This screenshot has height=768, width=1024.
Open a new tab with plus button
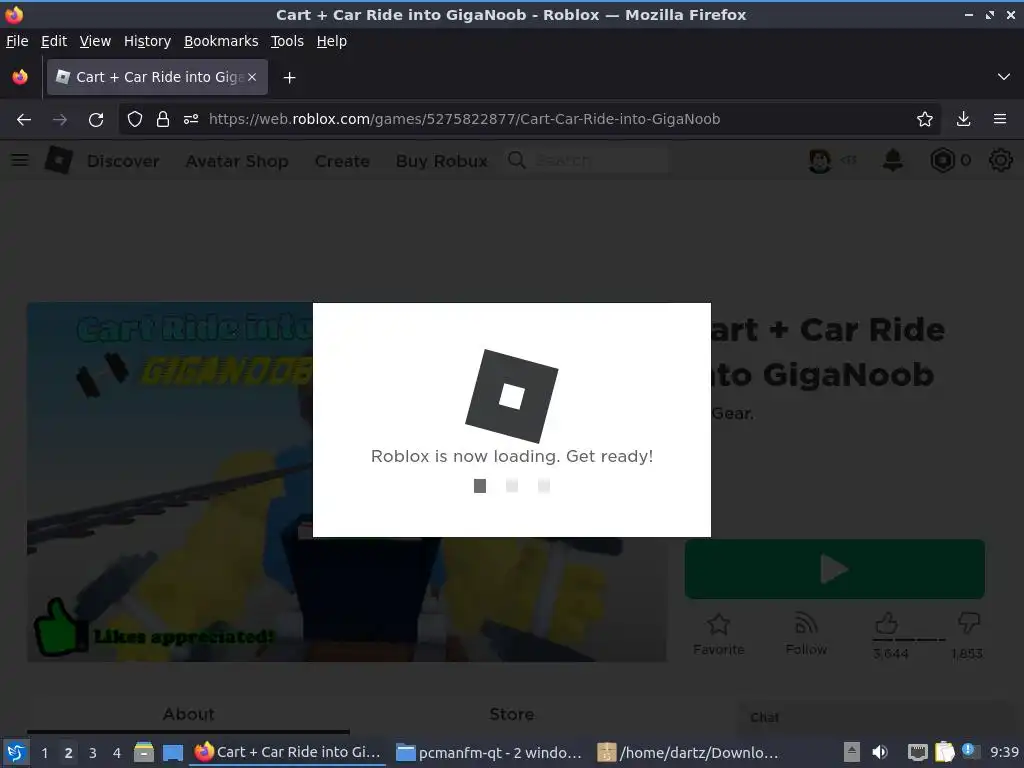pyautogui.click(x=289, y=78)
